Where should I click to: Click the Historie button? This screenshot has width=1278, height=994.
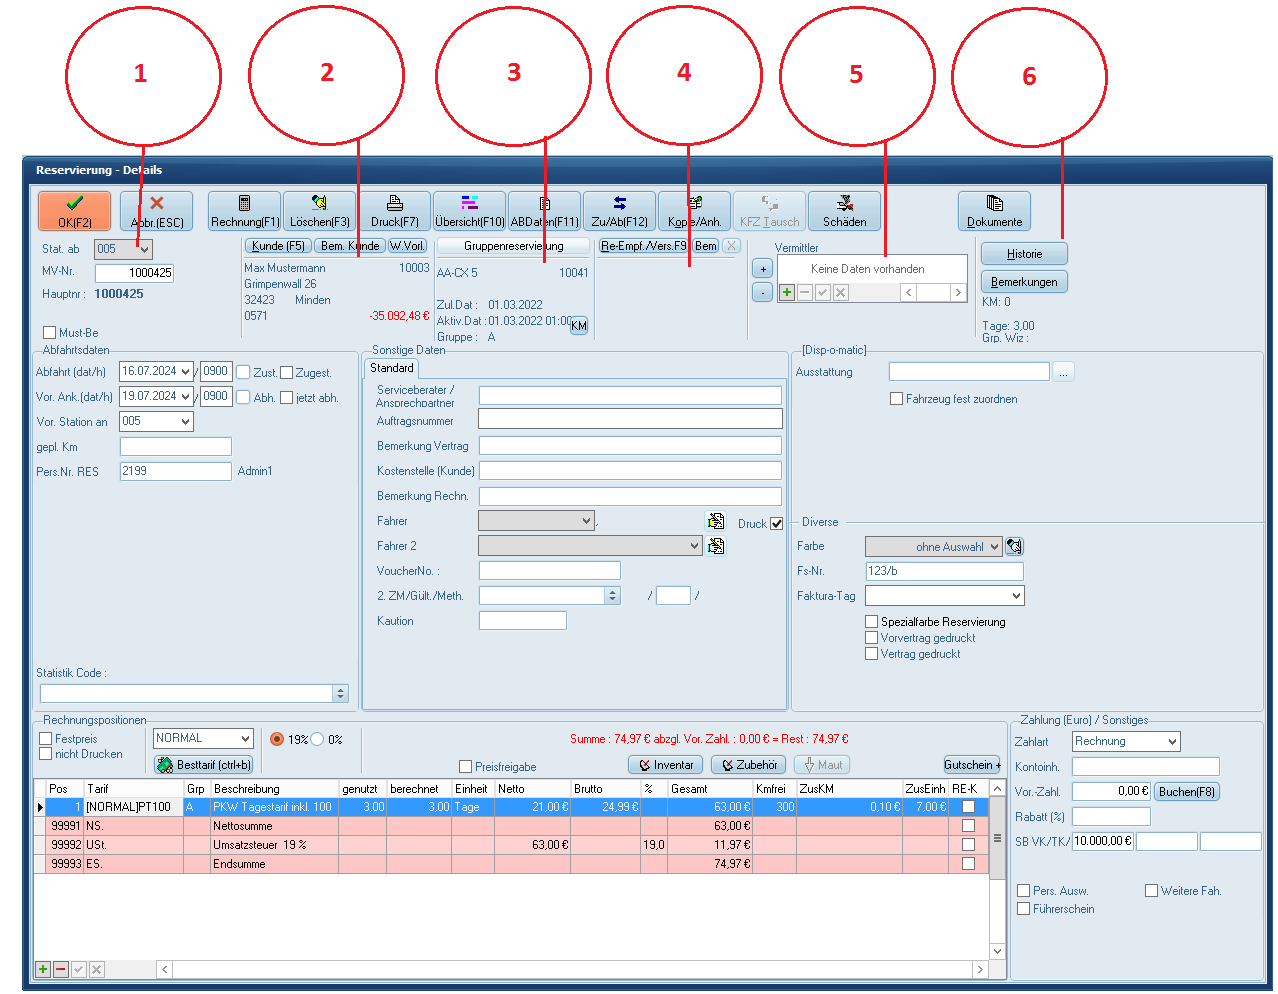[x=1024, y=254]
